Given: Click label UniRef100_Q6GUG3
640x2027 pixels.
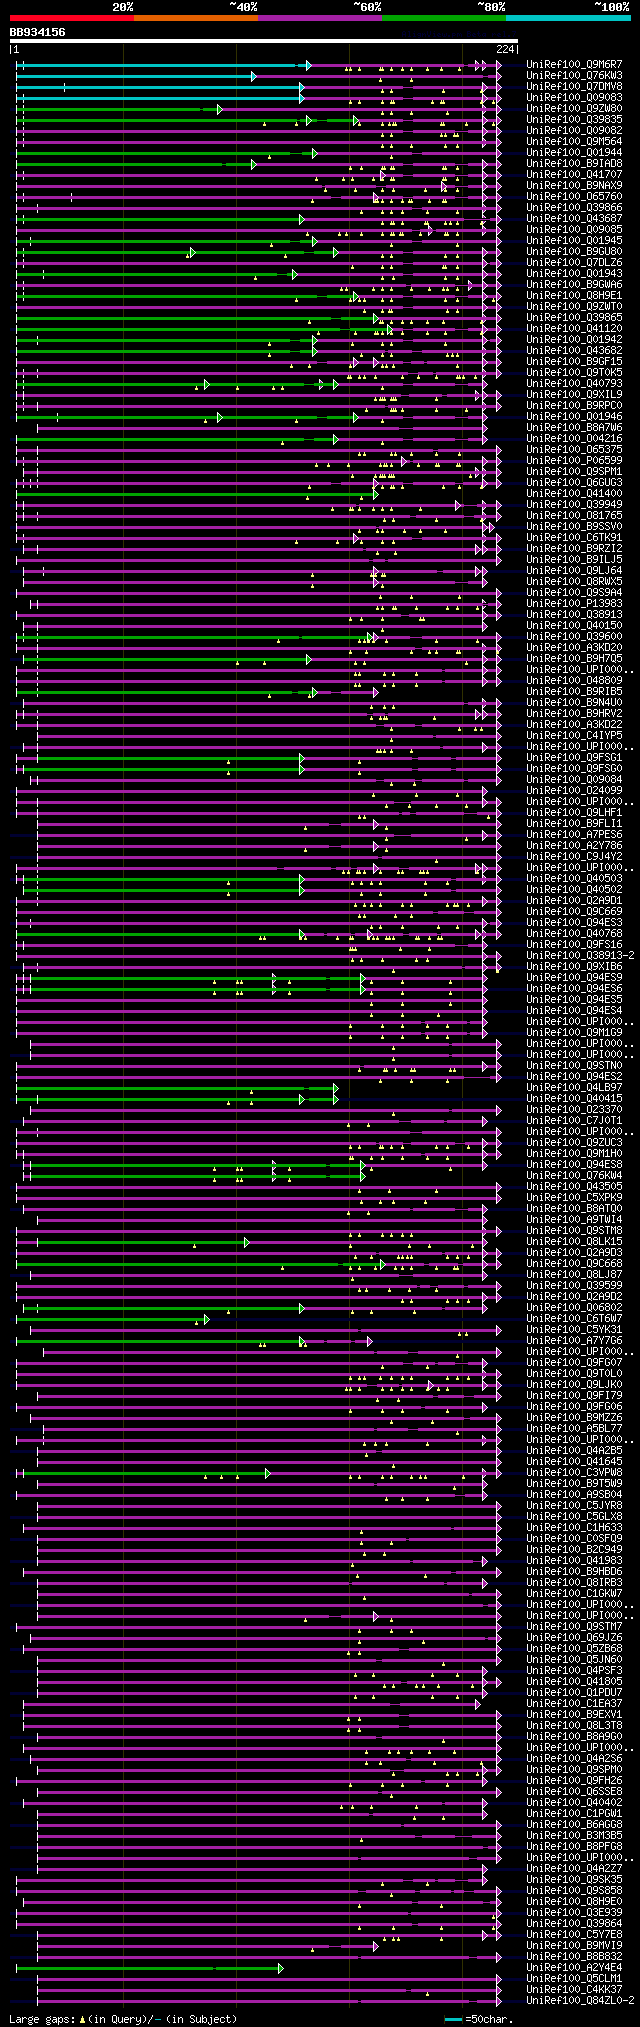Looking at the screenshot, I should 574,482.
